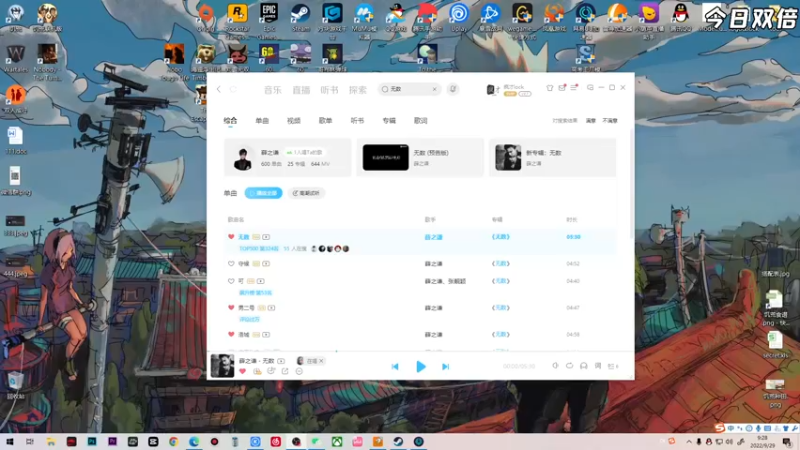The width and height of the screenshot is (800, 450).
Task: Unlike the song 渡城 via its red heart
Action: tap(231, 335)
